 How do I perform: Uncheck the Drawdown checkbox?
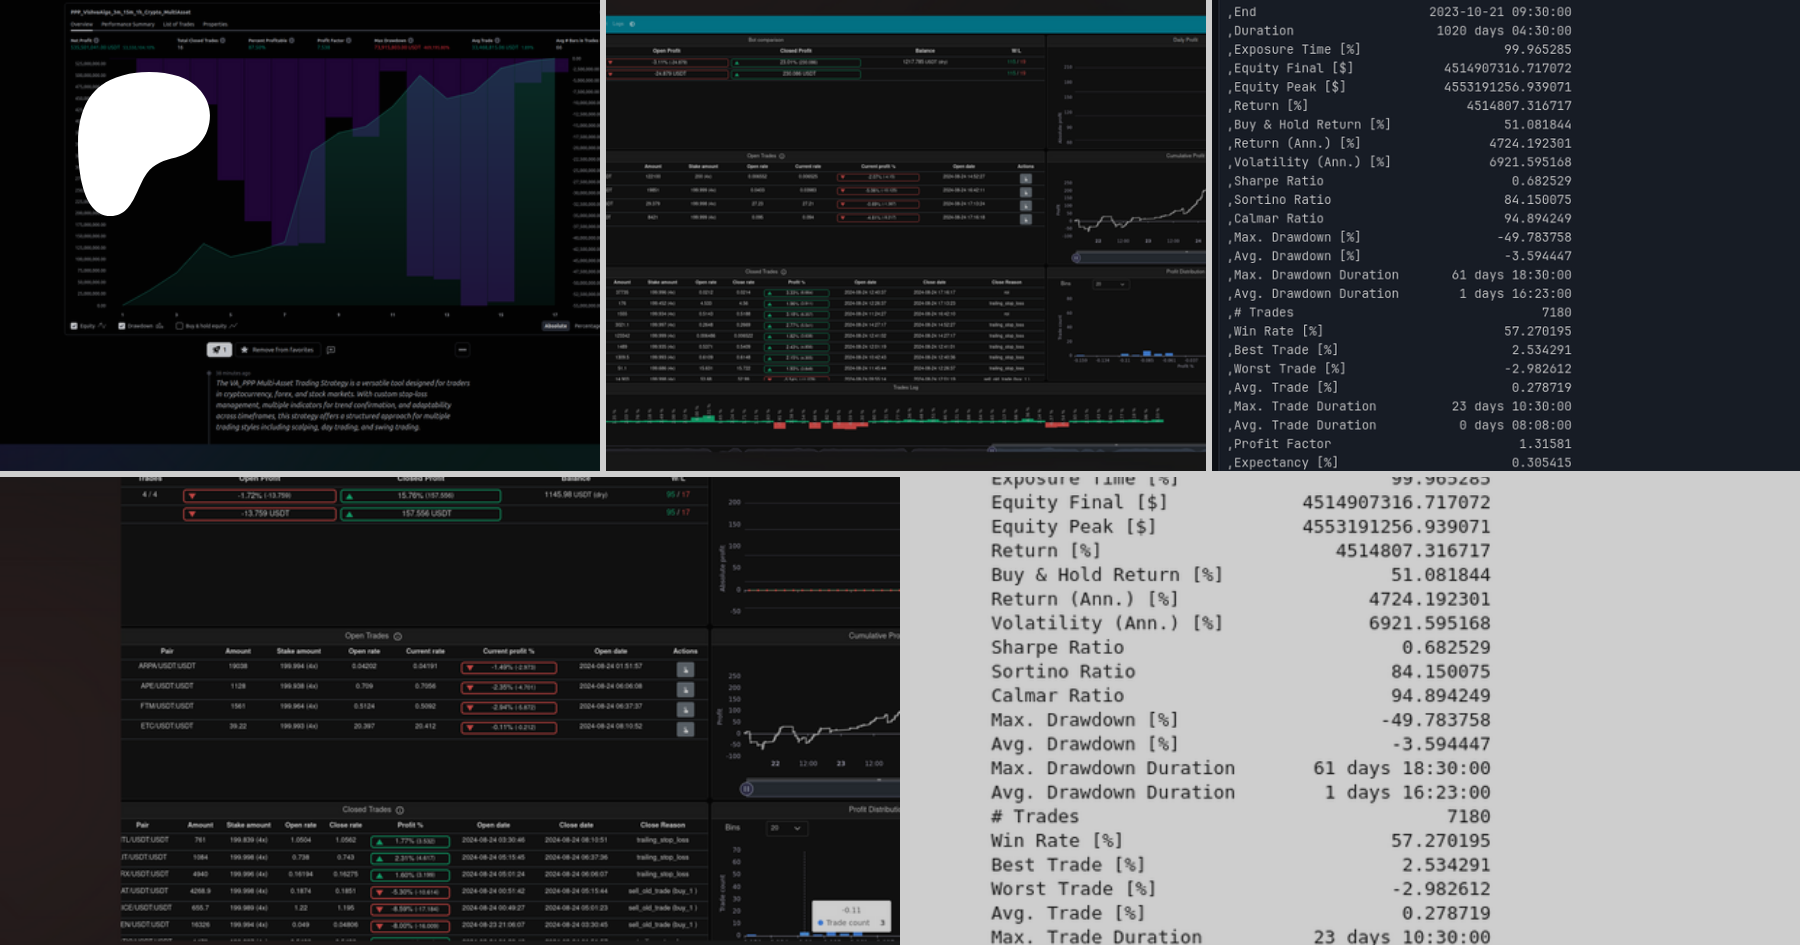point(122,326)
